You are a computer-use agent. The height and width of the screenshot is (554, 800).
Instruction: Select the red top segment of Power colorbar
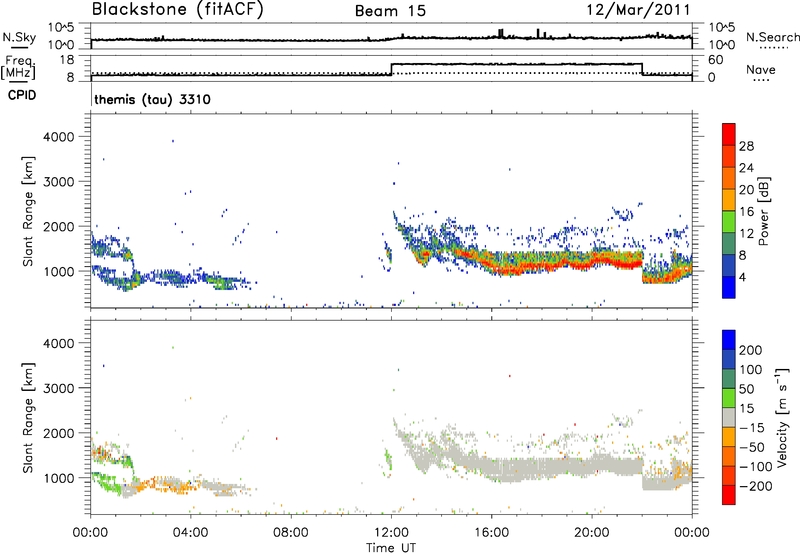[729, 134]
